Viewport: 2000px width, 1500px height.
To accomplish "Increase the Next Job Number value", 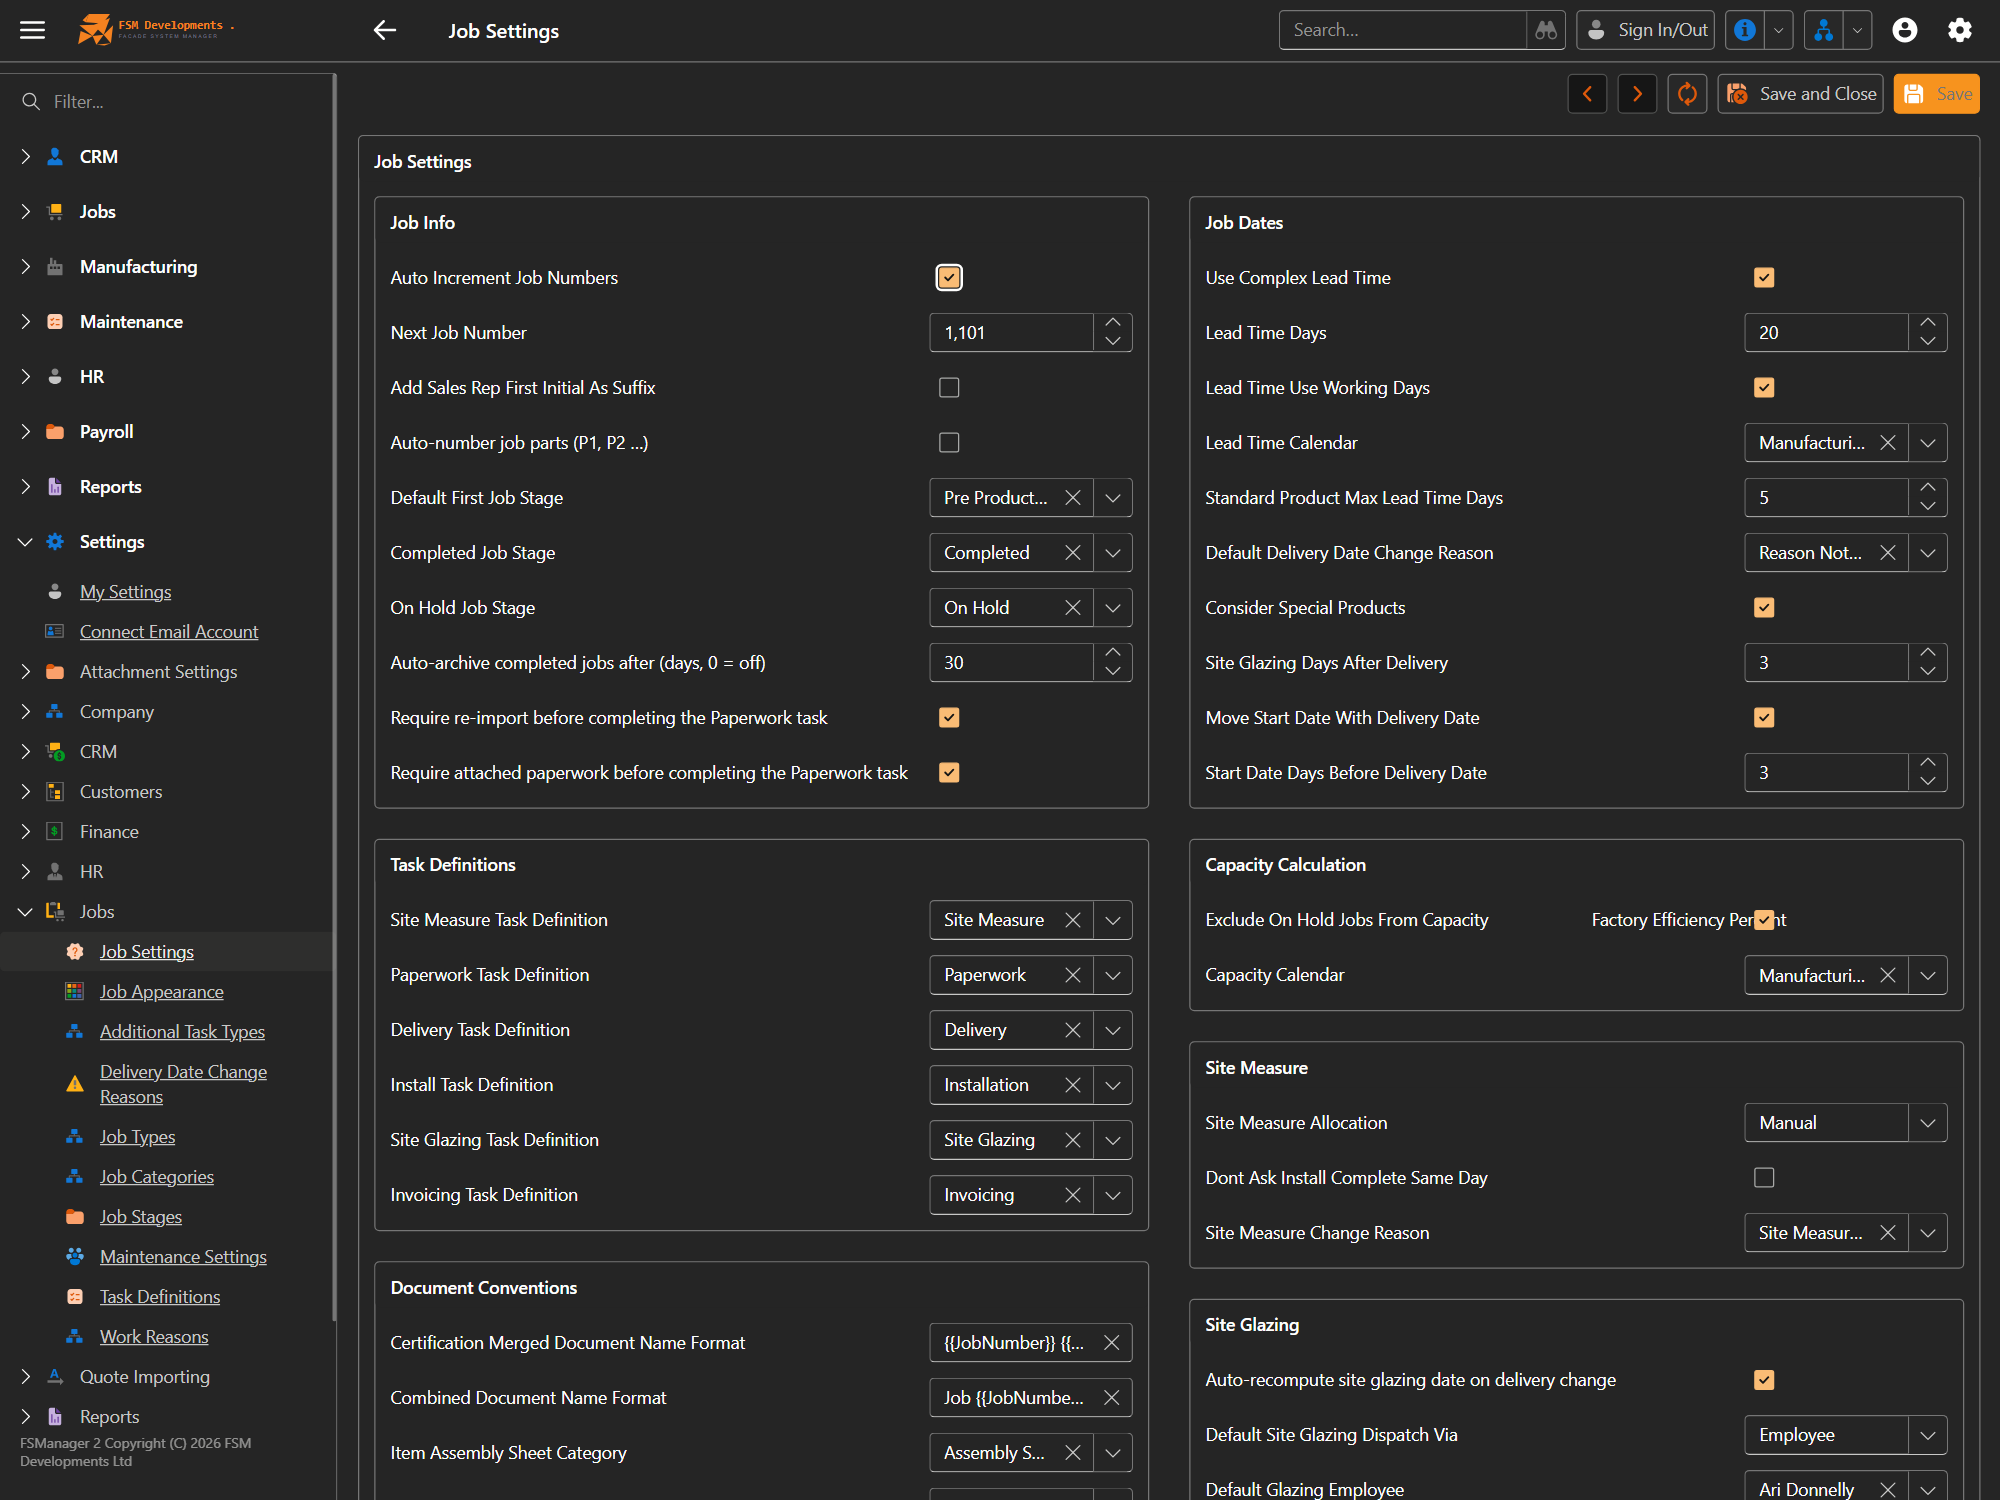I will click(x=1112, y=323).
